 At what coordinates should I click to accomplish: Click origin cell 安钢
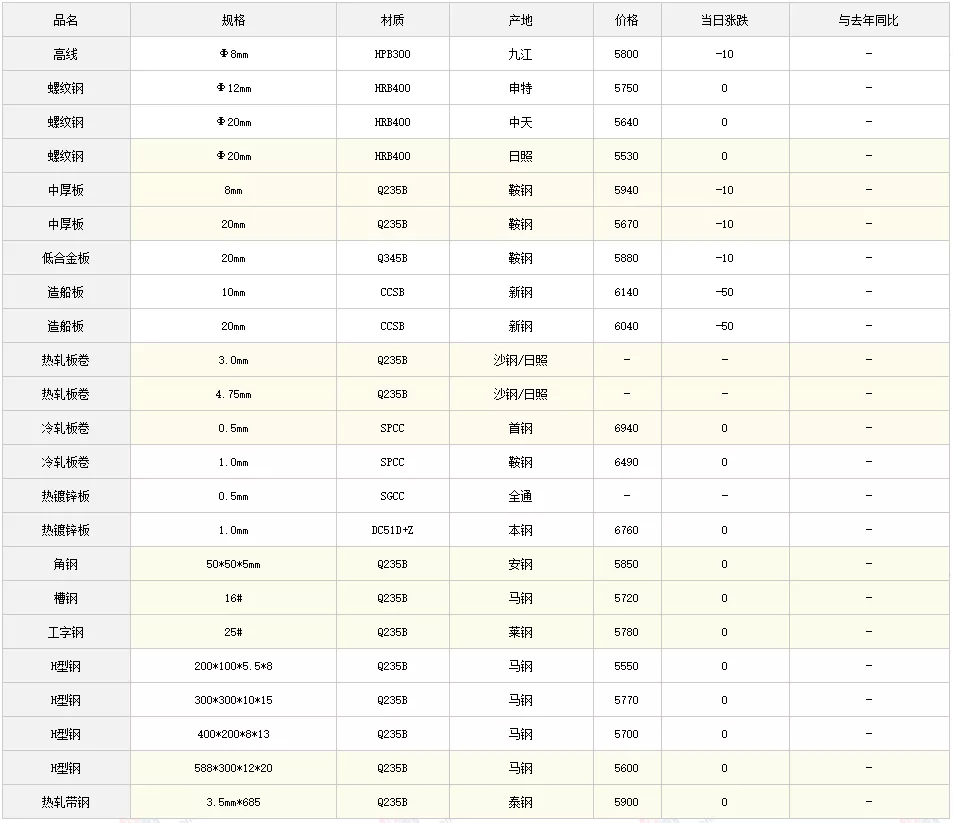click(521, 565)
